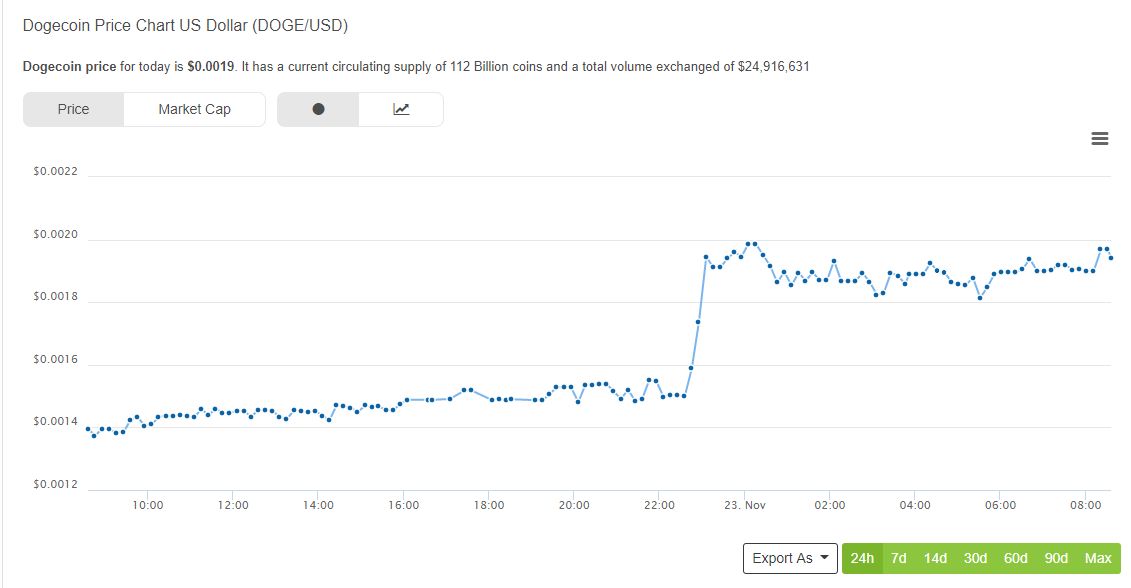Click the 04:00 x-axis label
The width and height of the screenshot is (1131, 588).
tap(915, 505)
